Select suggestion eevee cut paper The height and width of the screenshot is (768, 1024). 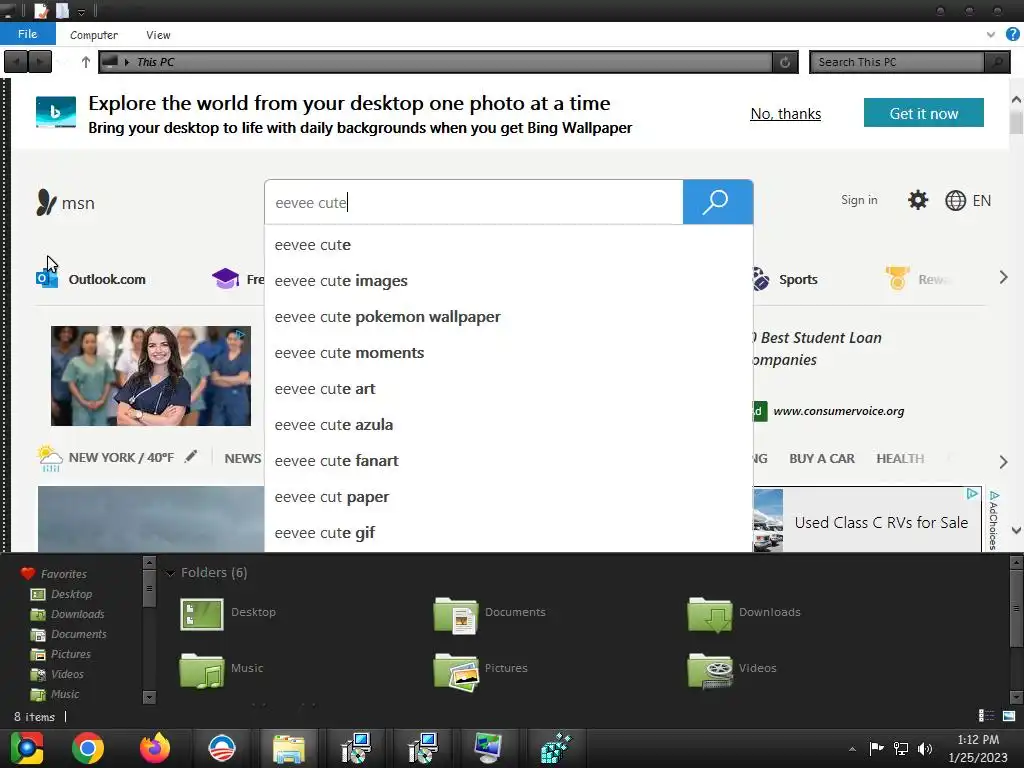coord(509,497)
